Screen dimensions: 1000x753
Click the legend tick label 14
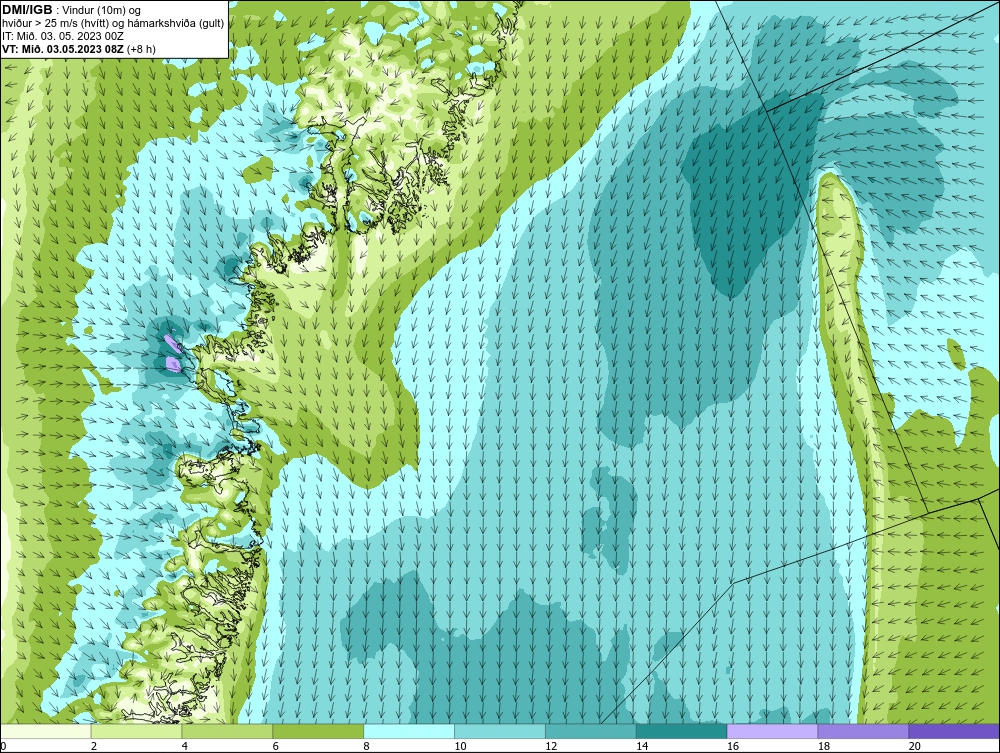click(642, 746)
